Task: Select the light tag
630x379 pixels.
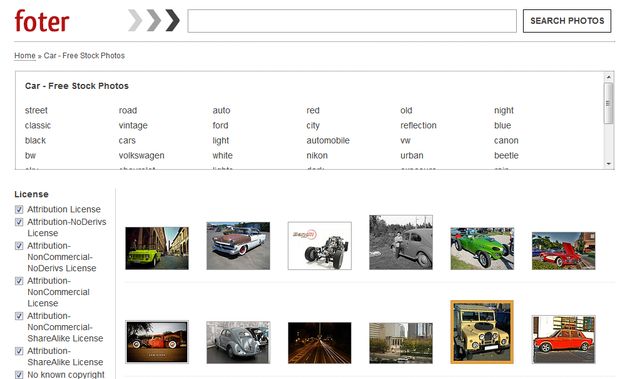Action: [221, 141]
